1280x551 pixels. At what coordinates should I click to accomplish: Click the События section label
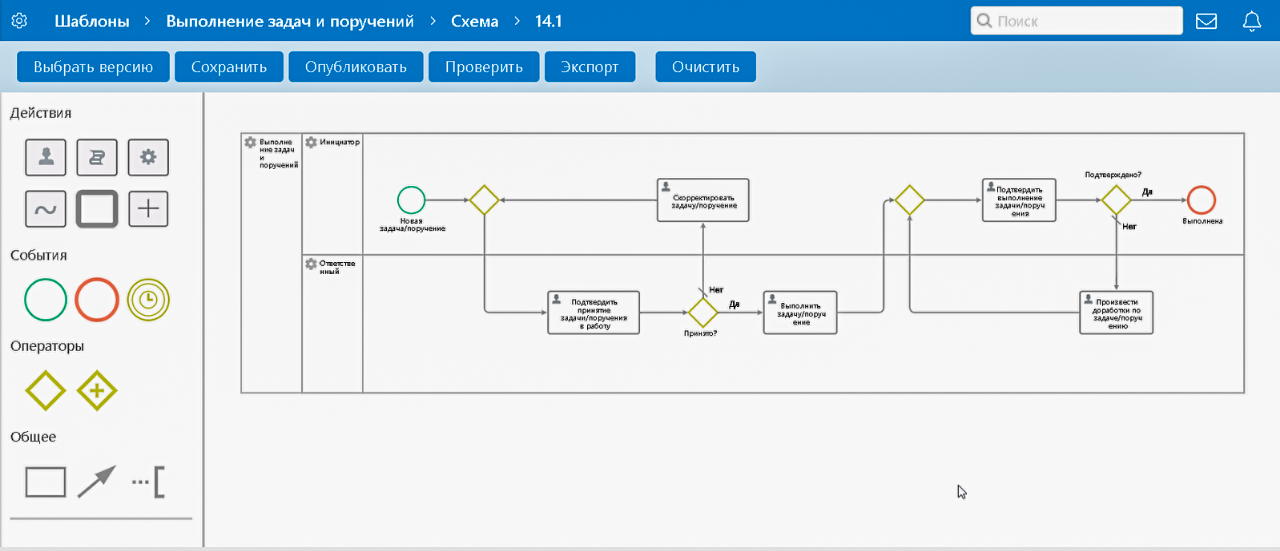pyautogui.click(x=39, y=255)
